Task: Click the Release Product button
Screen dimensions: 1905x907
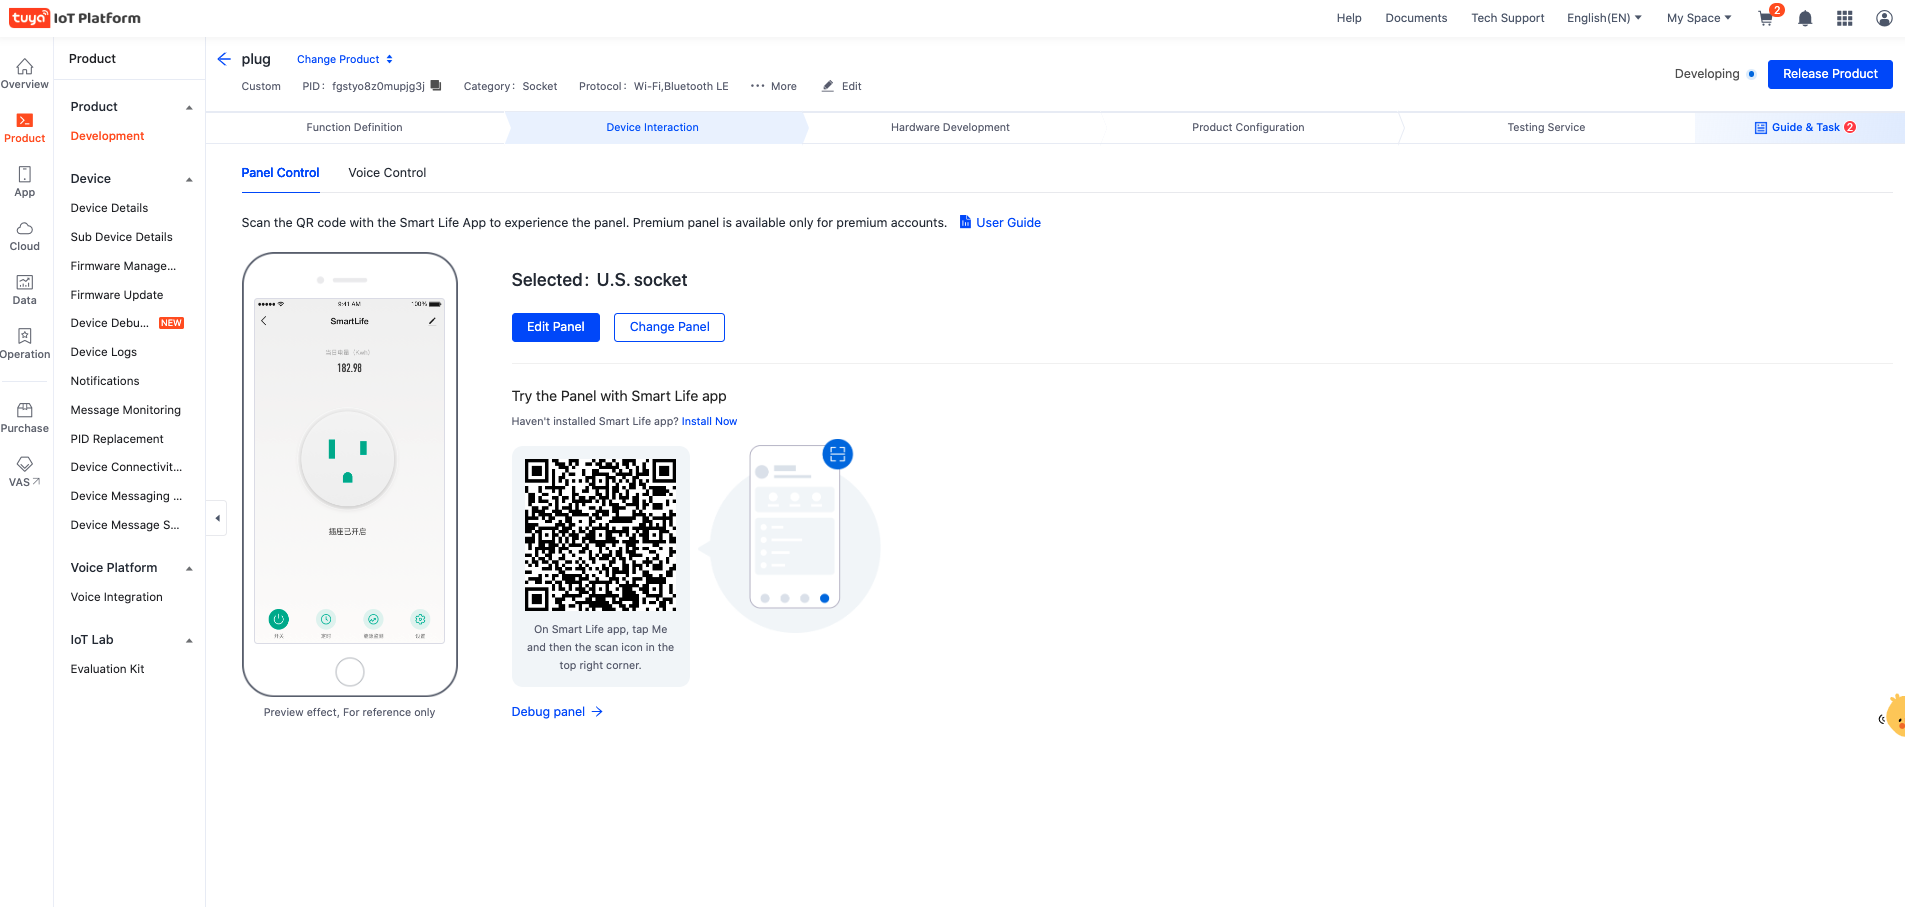Action: (x=1830, y=74)
